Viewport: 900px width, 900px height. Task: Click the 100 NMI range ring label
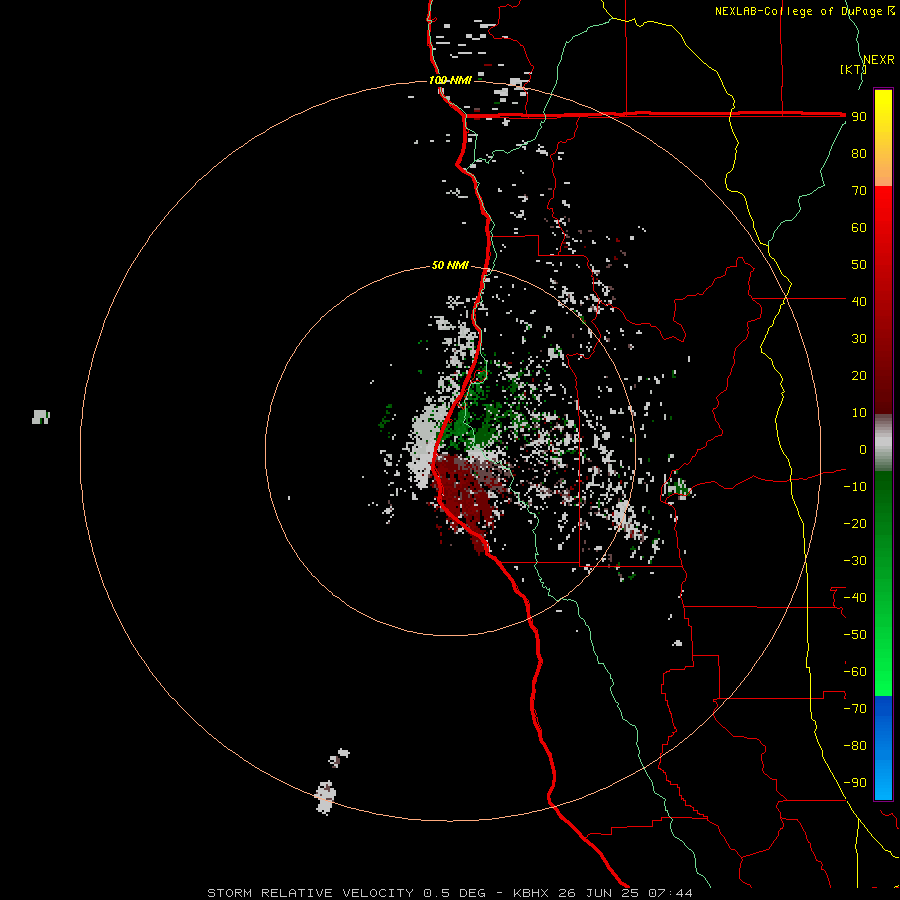pyautogui.click(x=451, y=80)
